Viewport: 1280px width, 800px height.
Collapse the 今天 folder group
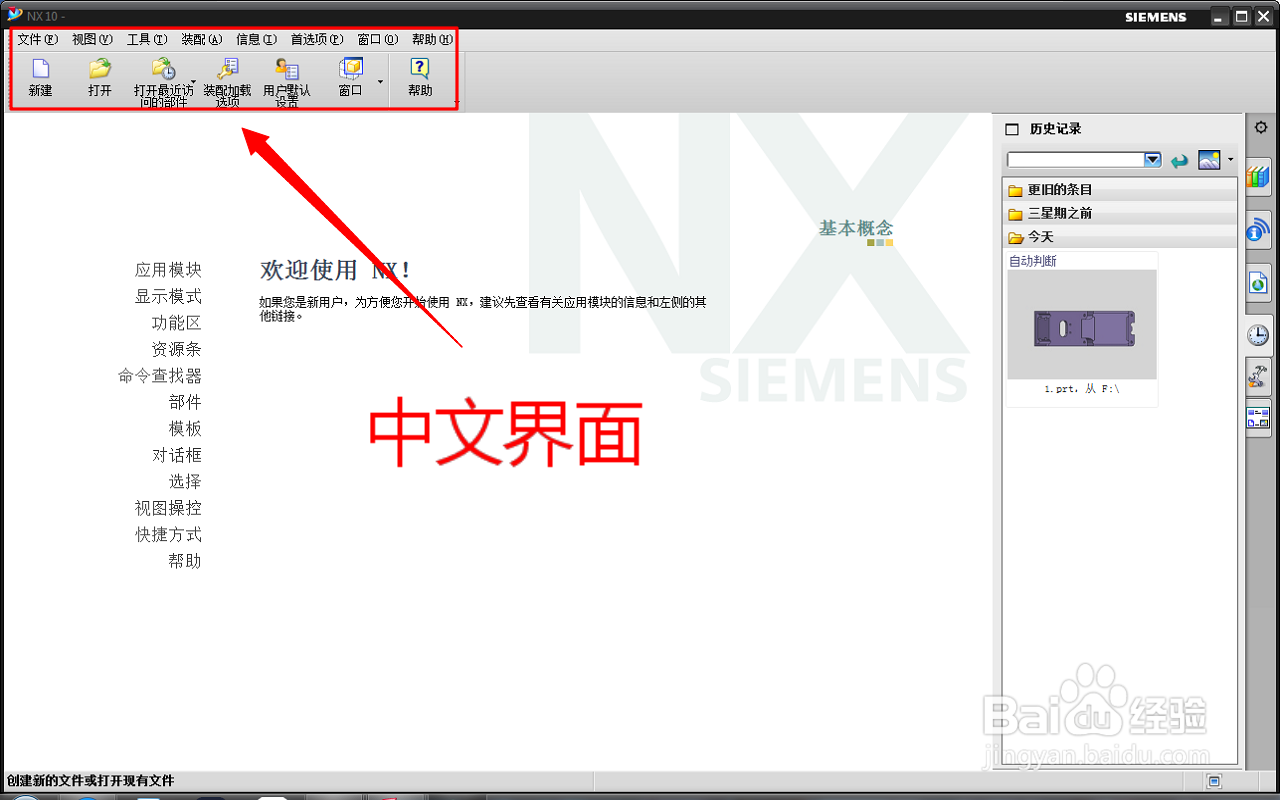point(1120,237)
